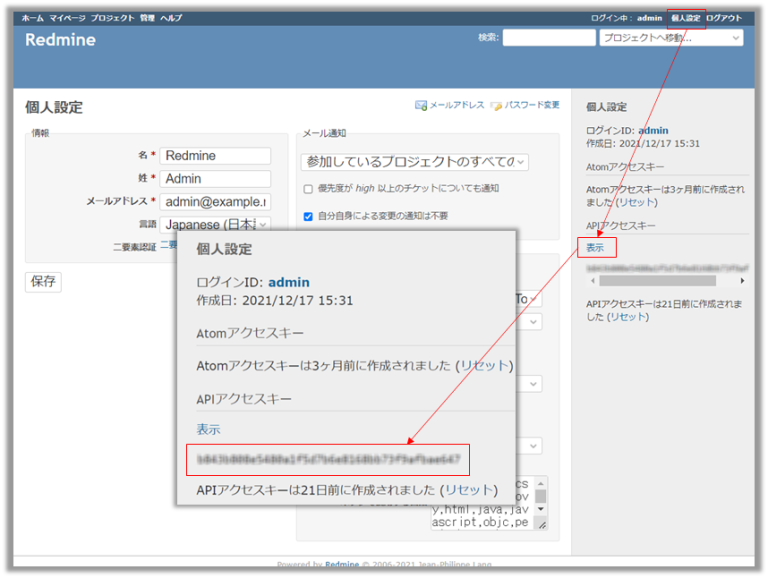Expand the mail notification option dropdown
The width and height of the screenshot is (768, 578).
point(415,161)
